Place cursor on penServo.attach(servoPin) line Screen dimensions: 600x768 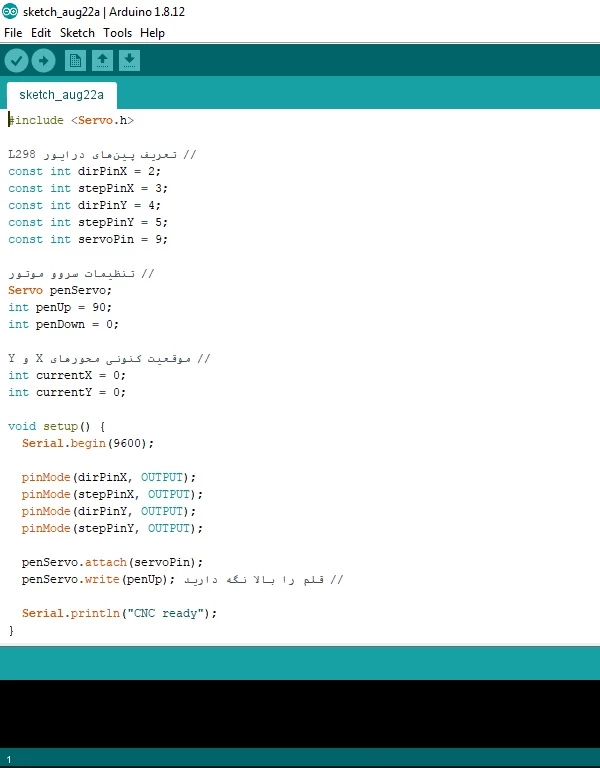(112, 562)
